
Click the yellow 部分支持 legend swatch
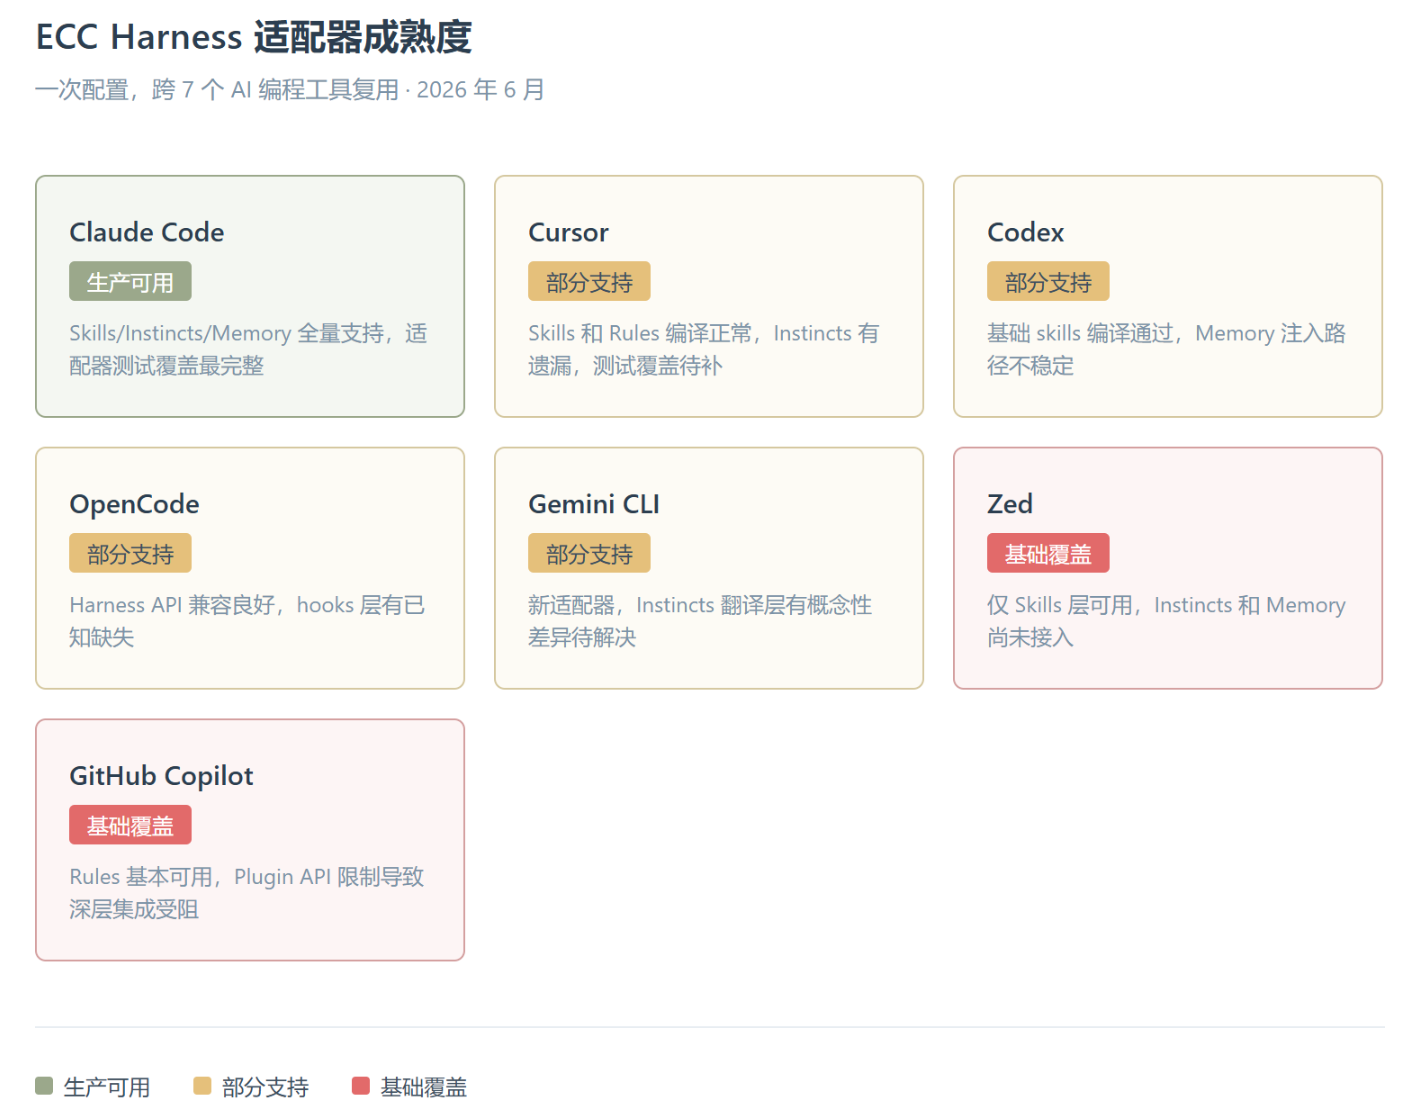(202, 1086)
